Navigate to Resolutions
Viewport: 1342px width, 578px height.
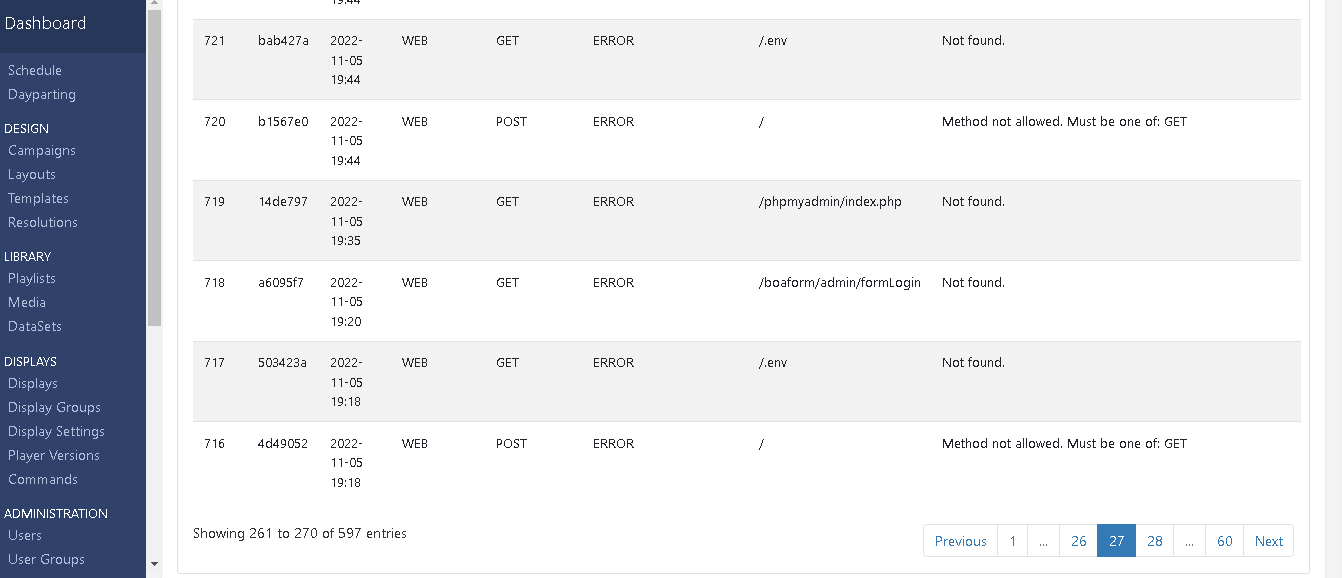pos(43,222)
